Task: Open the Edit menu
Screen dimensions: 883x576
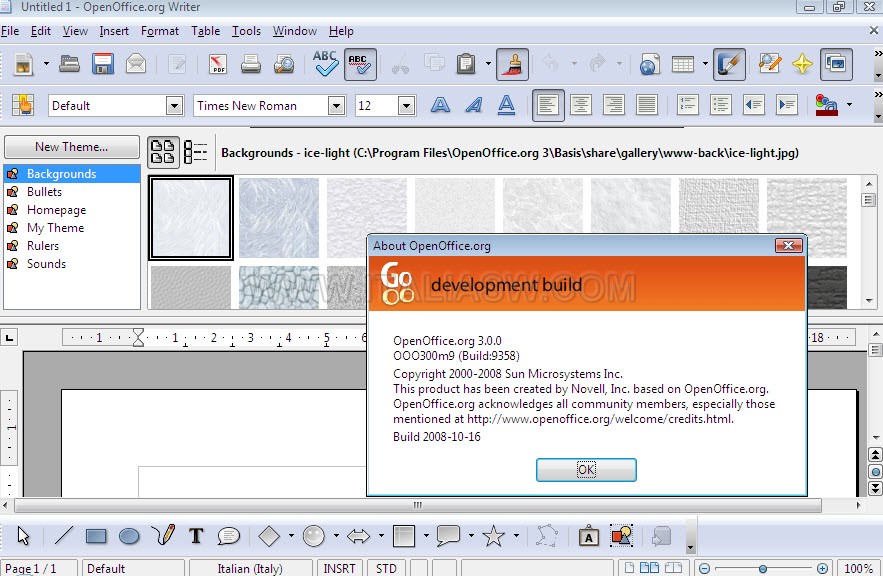Action: [41, 31]
